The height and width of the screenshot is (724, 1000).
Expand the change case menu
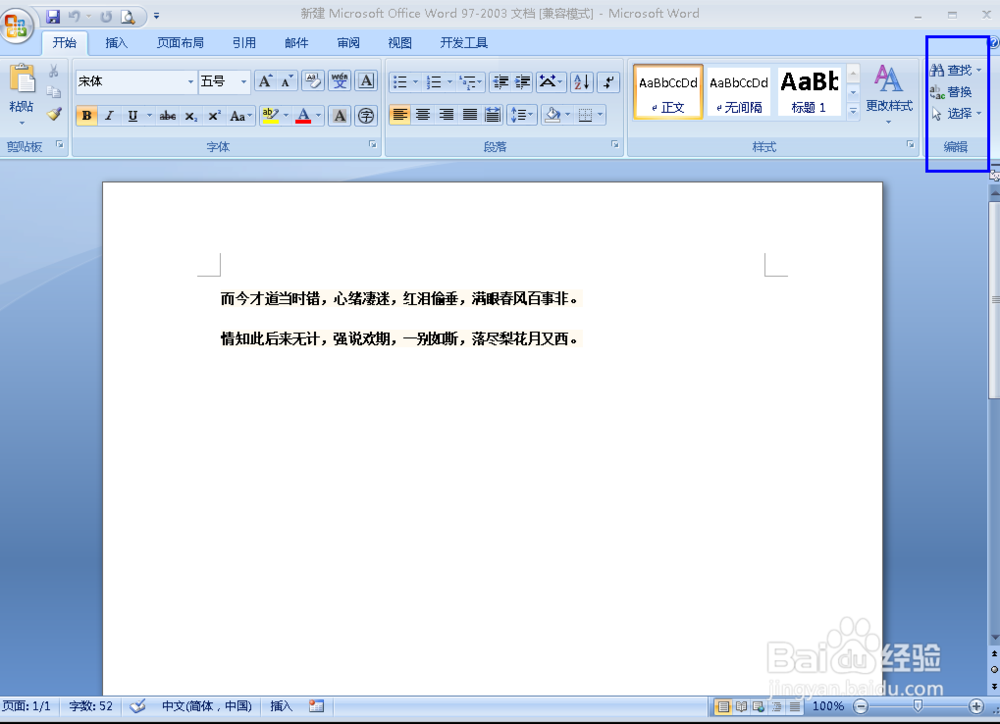tap(241, 116)
